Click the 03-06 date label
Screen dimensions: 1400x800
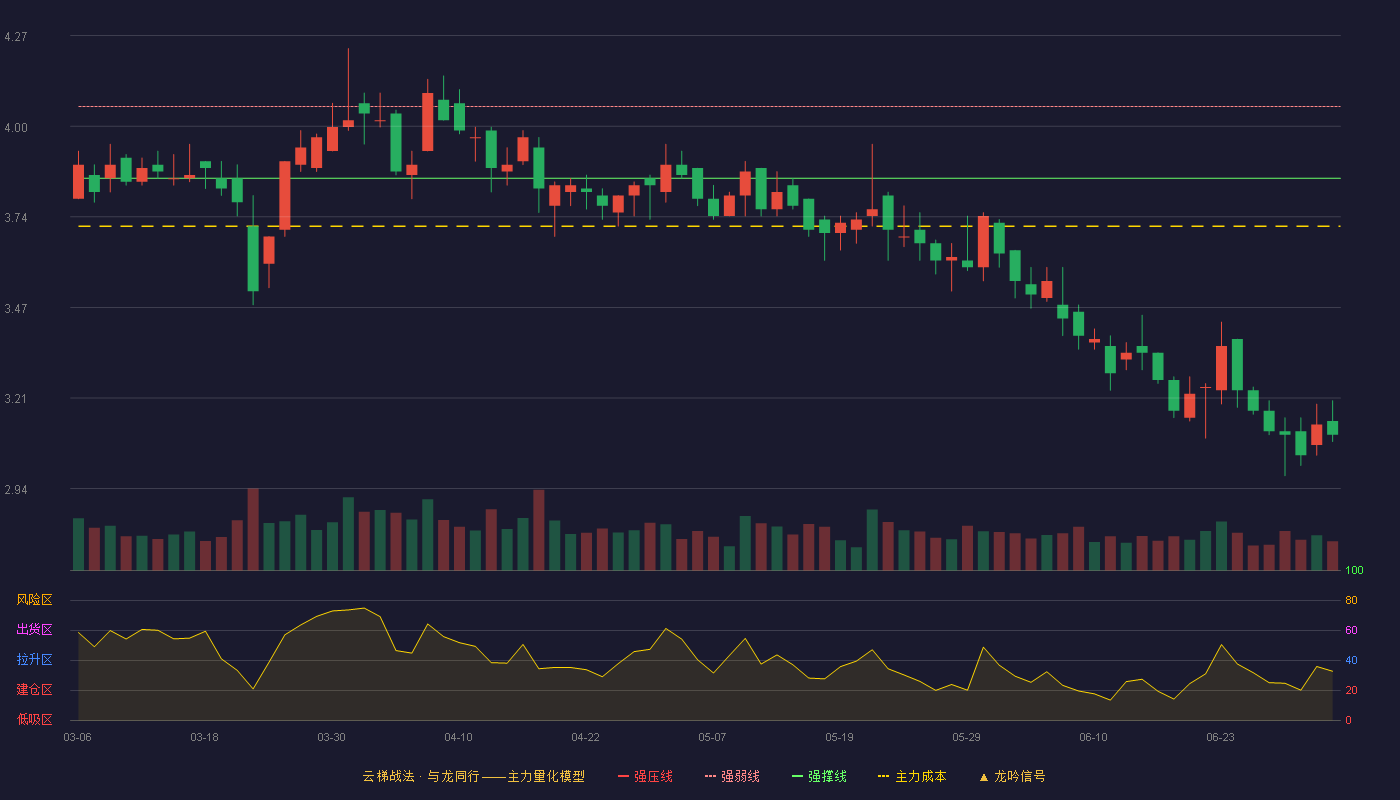[x=77, y=737]
